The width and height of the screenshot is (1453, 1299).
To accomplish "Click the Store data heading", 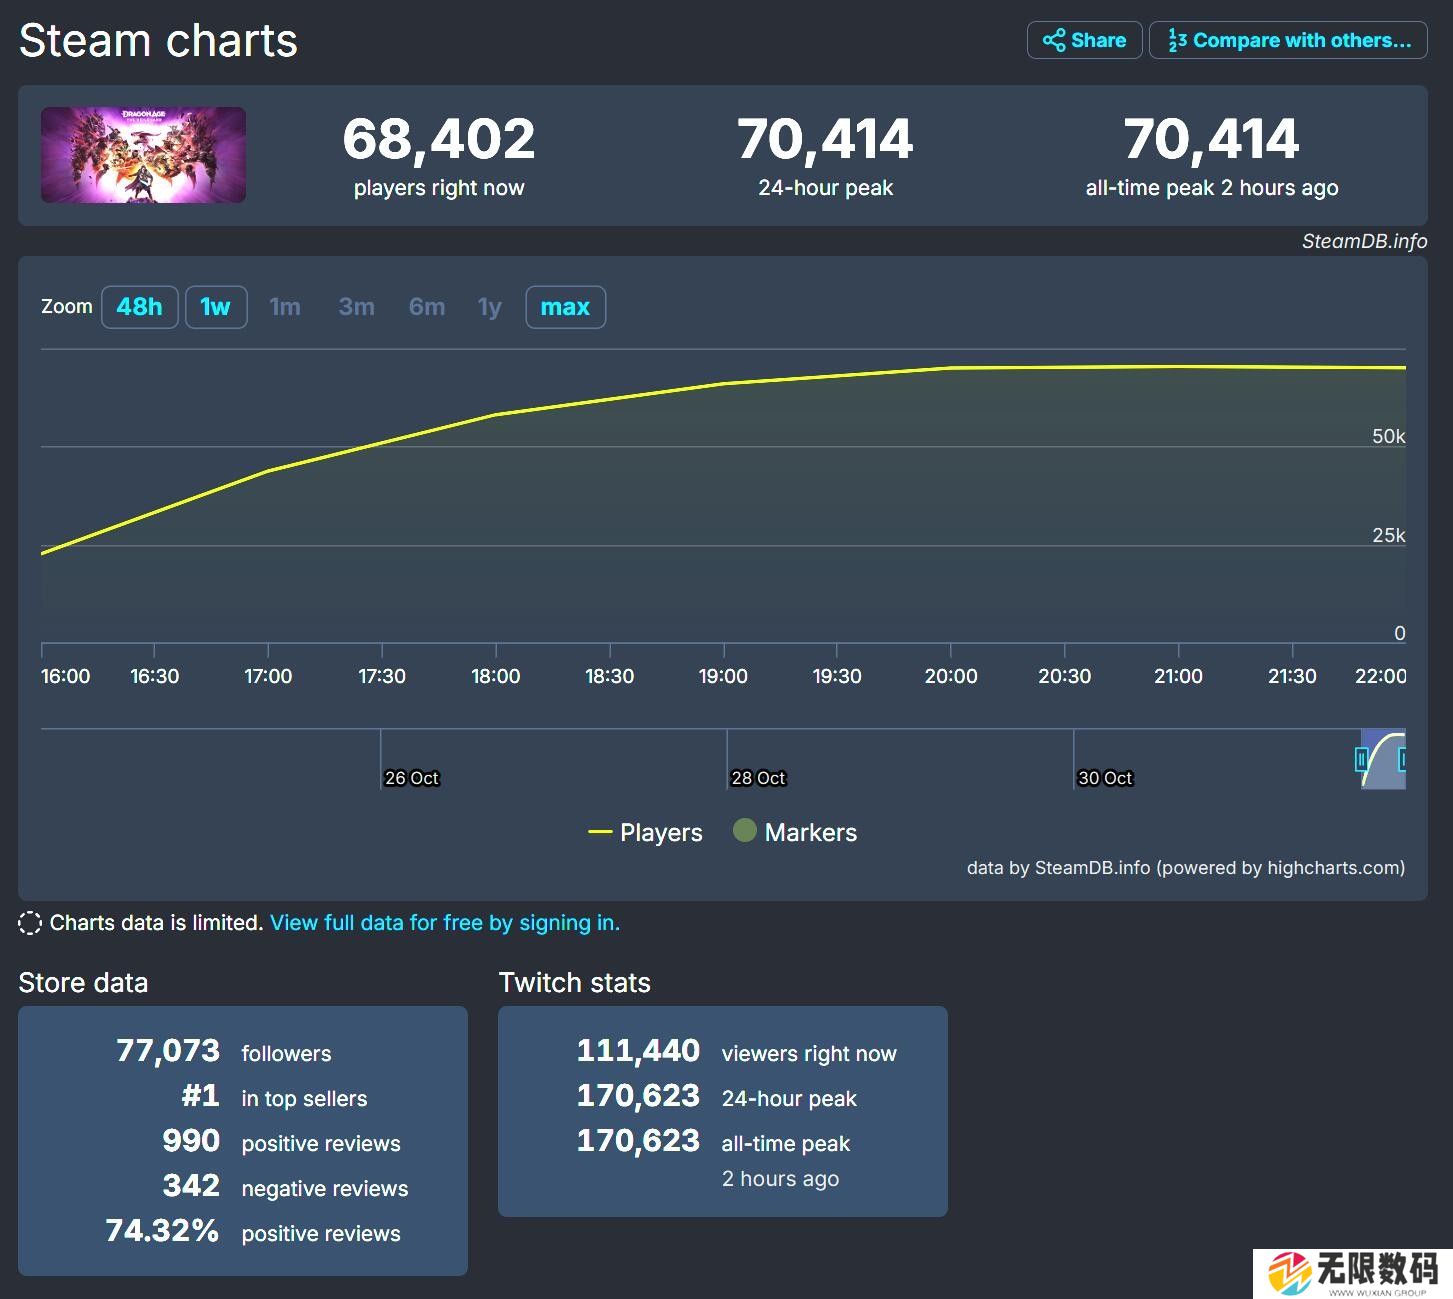I will (x=83, y=983).
